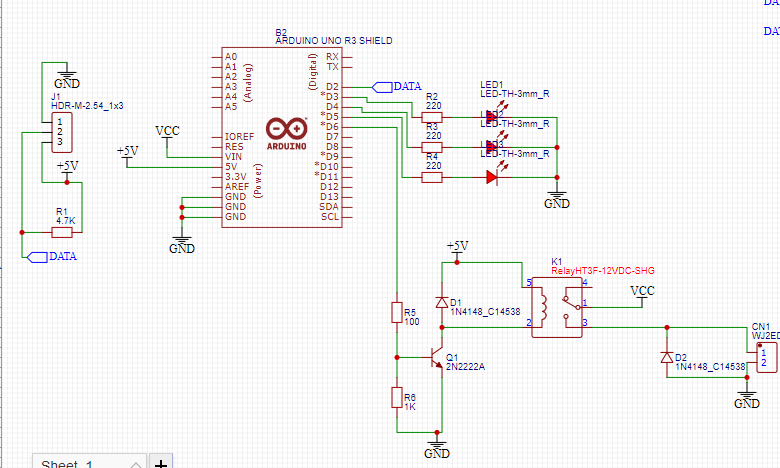The height and width of the screenshot is (468, 780).
Task: Open the Sheet_1 tab
Action: click(90, 462)
